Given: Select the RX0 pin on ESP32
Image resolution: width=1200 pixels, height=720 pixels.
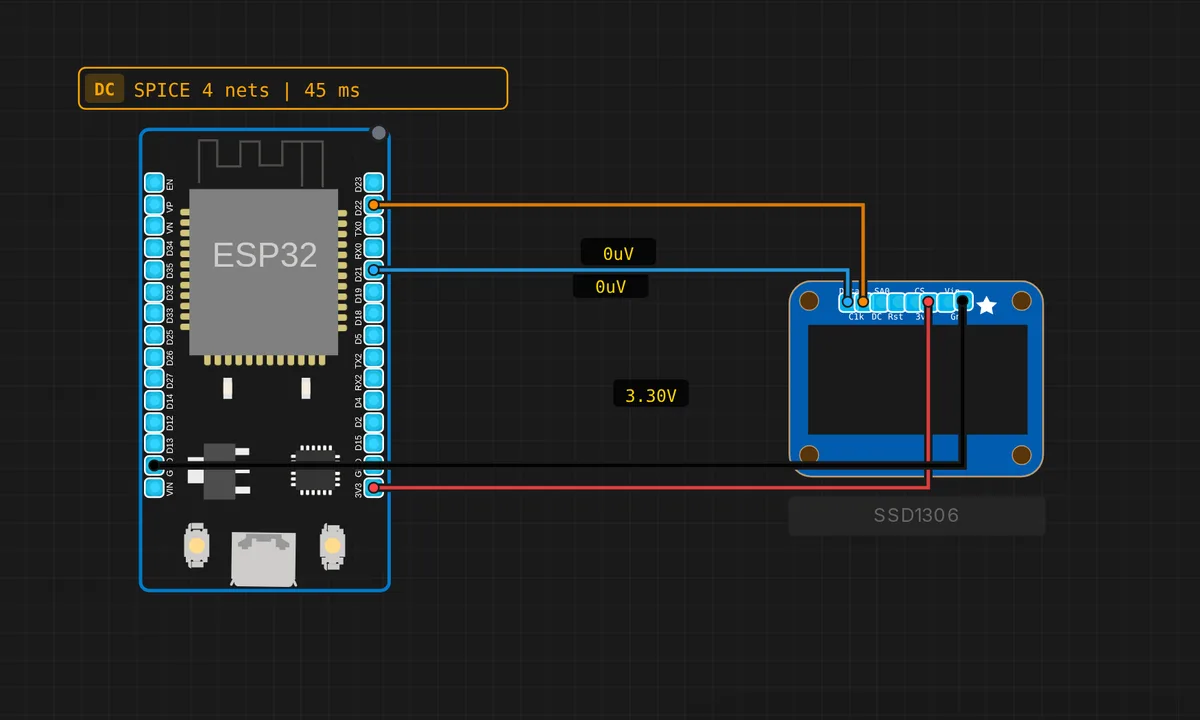Looking at the screenshot, I should pos(373,248).
